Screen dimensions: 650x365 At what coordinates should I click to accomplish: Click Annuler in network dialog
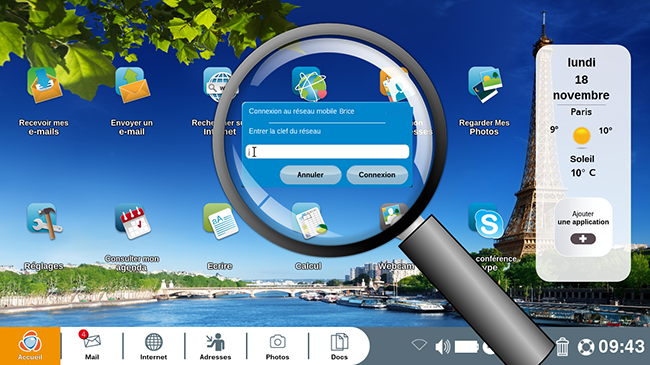310,175
